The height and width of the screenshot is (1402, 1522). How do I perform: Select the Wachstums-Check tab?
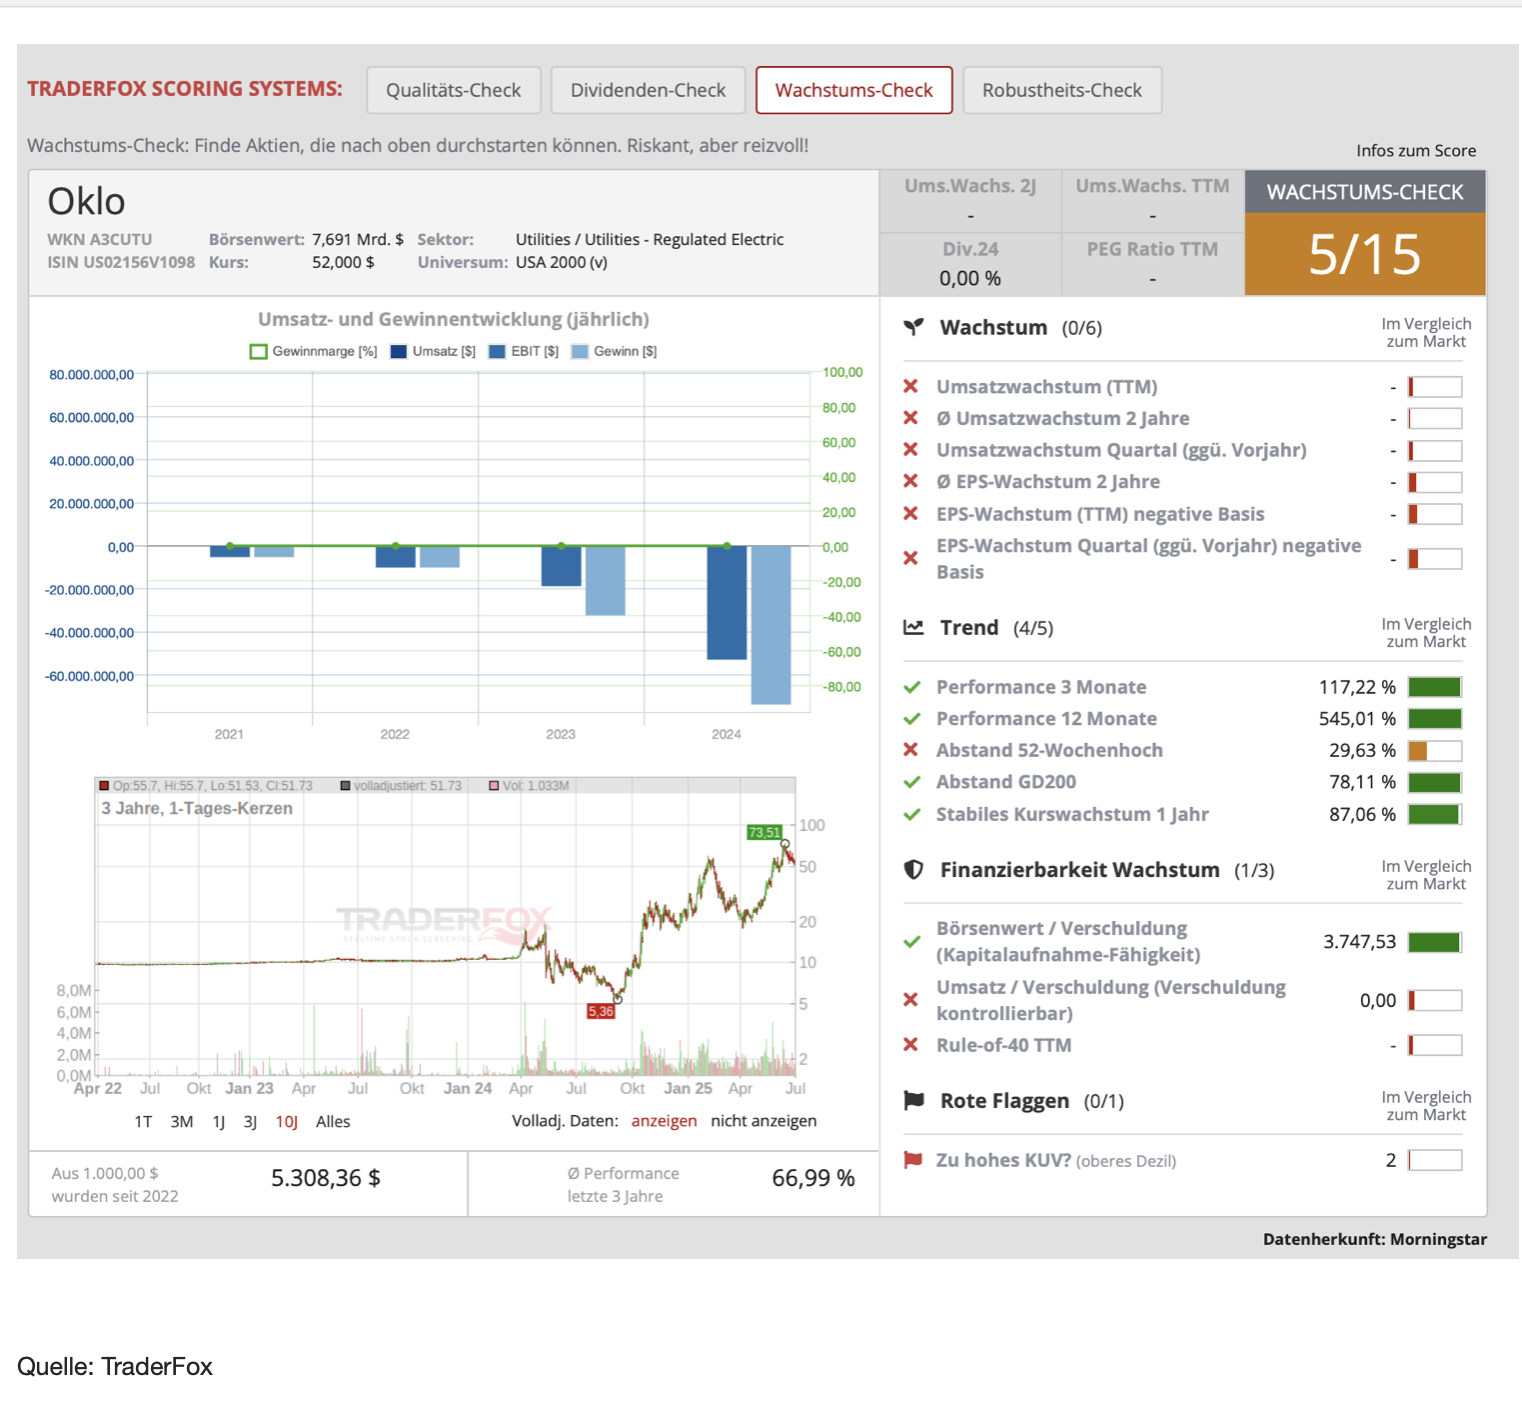(x=854, y=90)
